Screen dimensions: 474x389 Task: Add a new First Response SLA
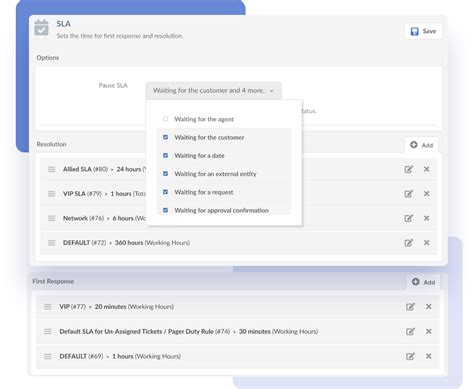tap(423, 282)
